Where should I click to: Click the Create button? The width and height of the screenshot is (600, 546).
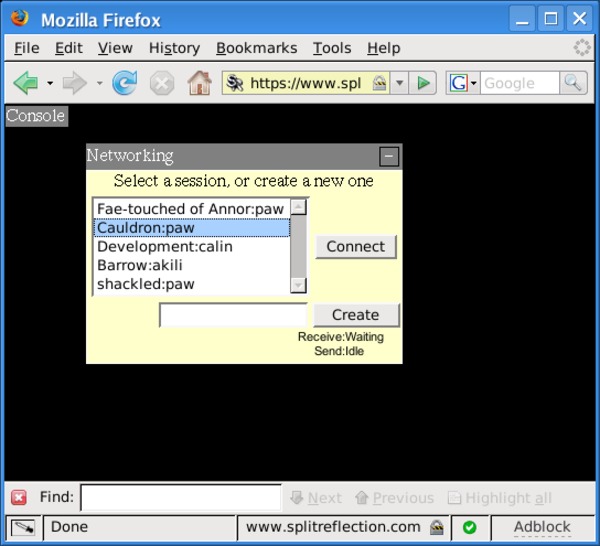click(356, 315)
